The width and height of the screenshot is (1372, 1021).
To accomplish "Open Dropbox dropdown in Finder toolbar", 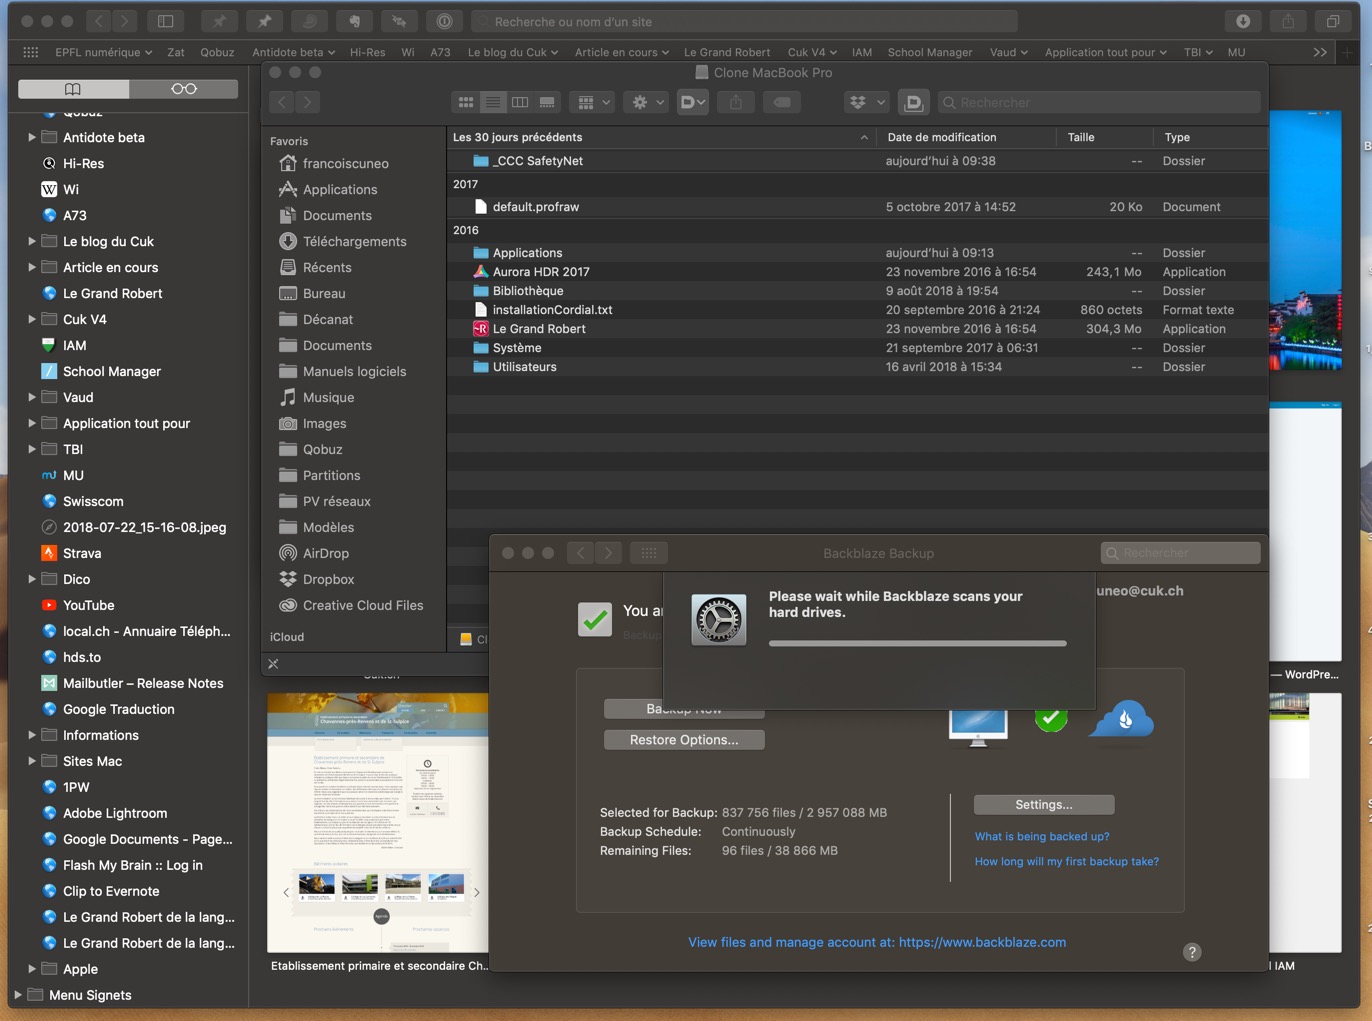I will [x=866, y=102].
